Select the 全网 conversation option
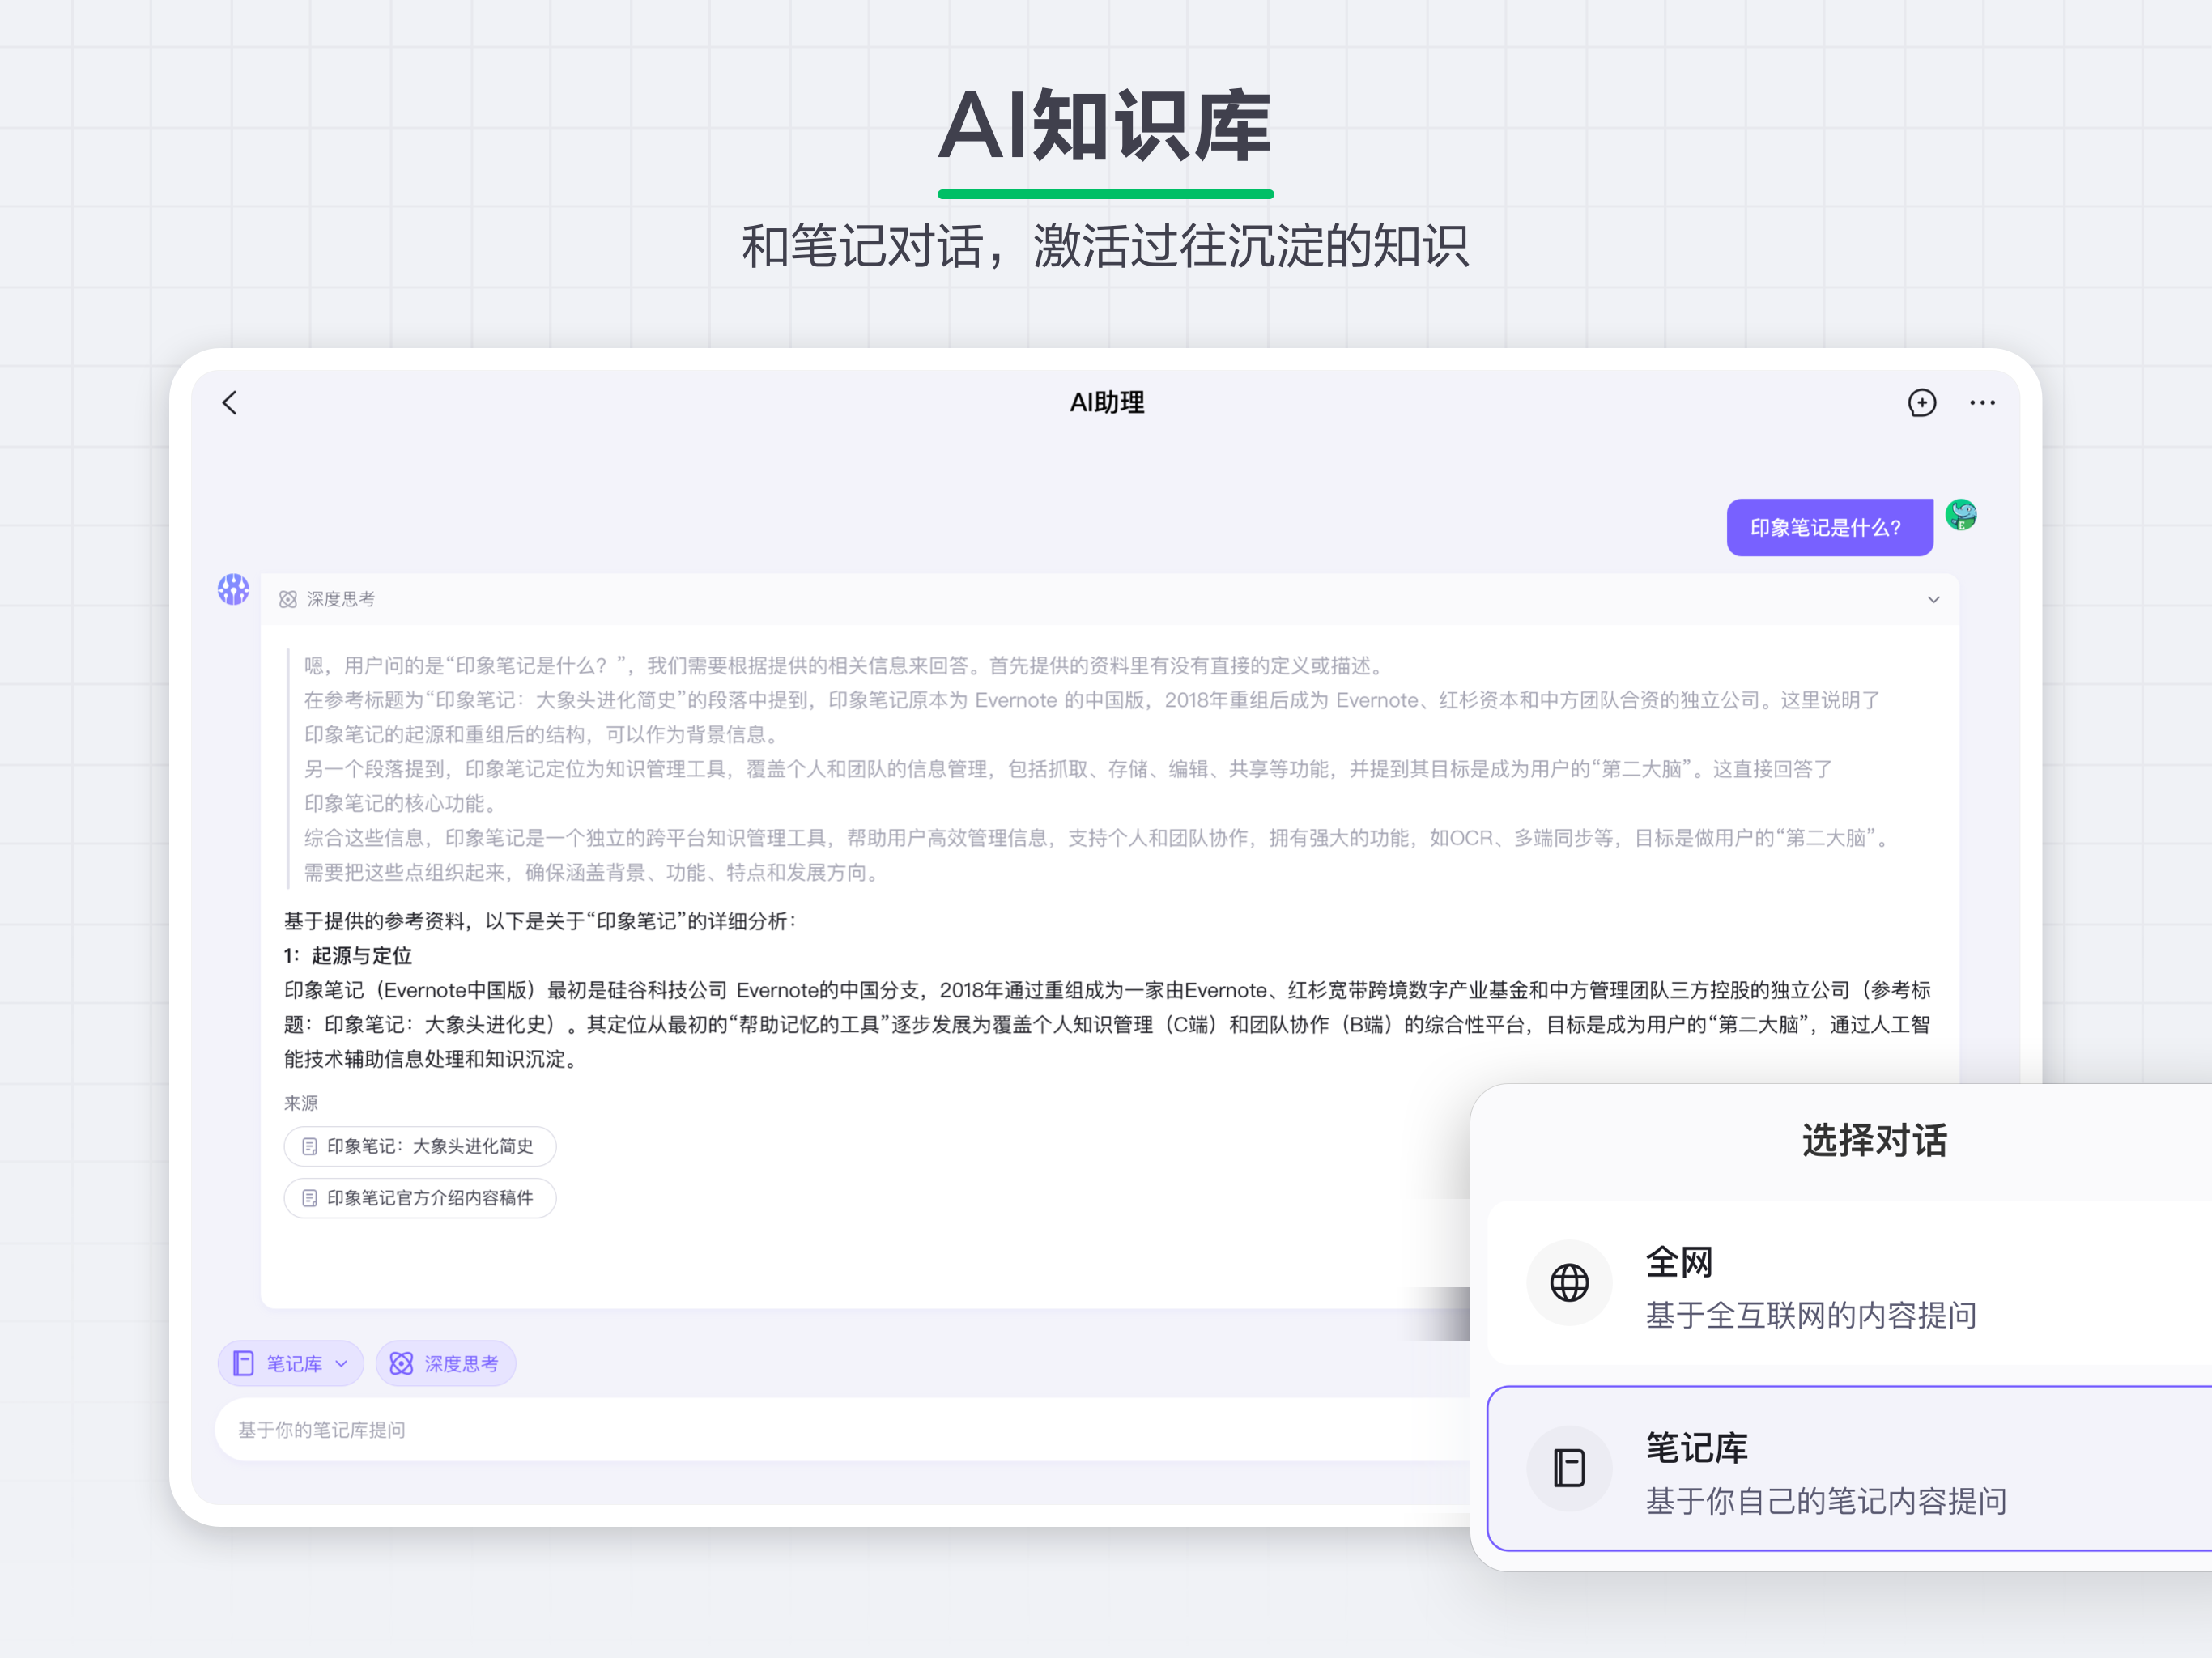The image size is (2212, 1658). tap(1849, 1284)
